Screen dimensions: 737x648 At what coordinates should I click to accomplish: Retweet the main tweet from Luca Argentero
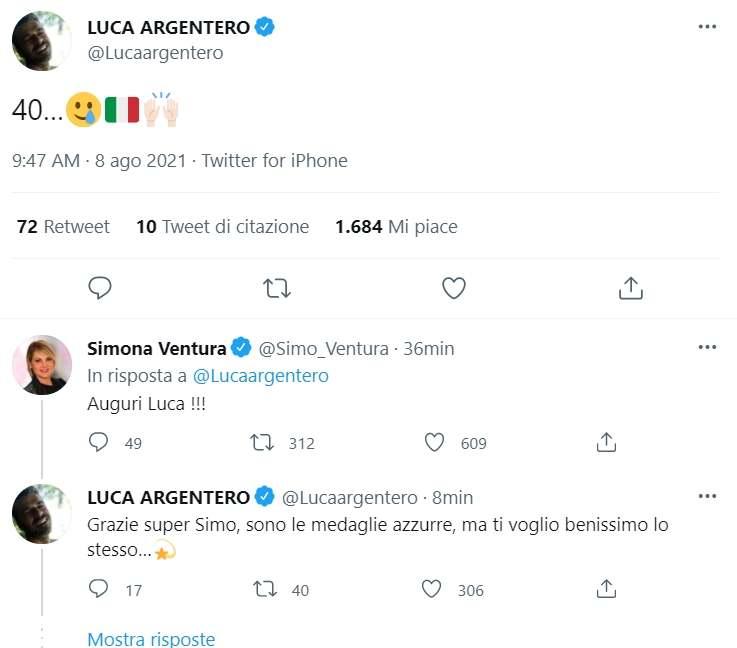point(276,288)
